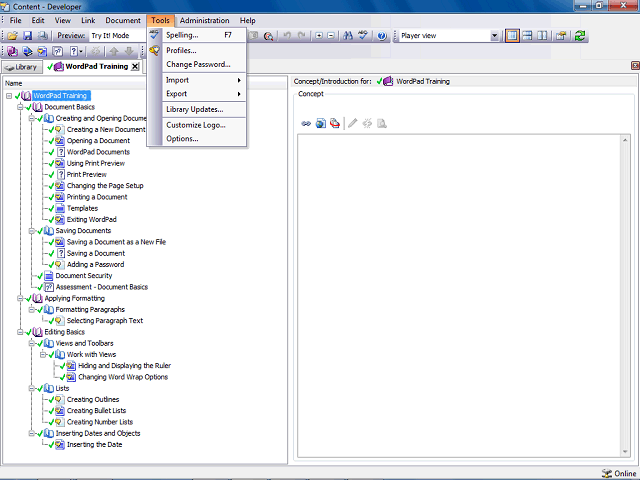Choose Library Updates... in Tools menu
The width and height of the screenshot is (640, 480).
click(x=197, y=109)
